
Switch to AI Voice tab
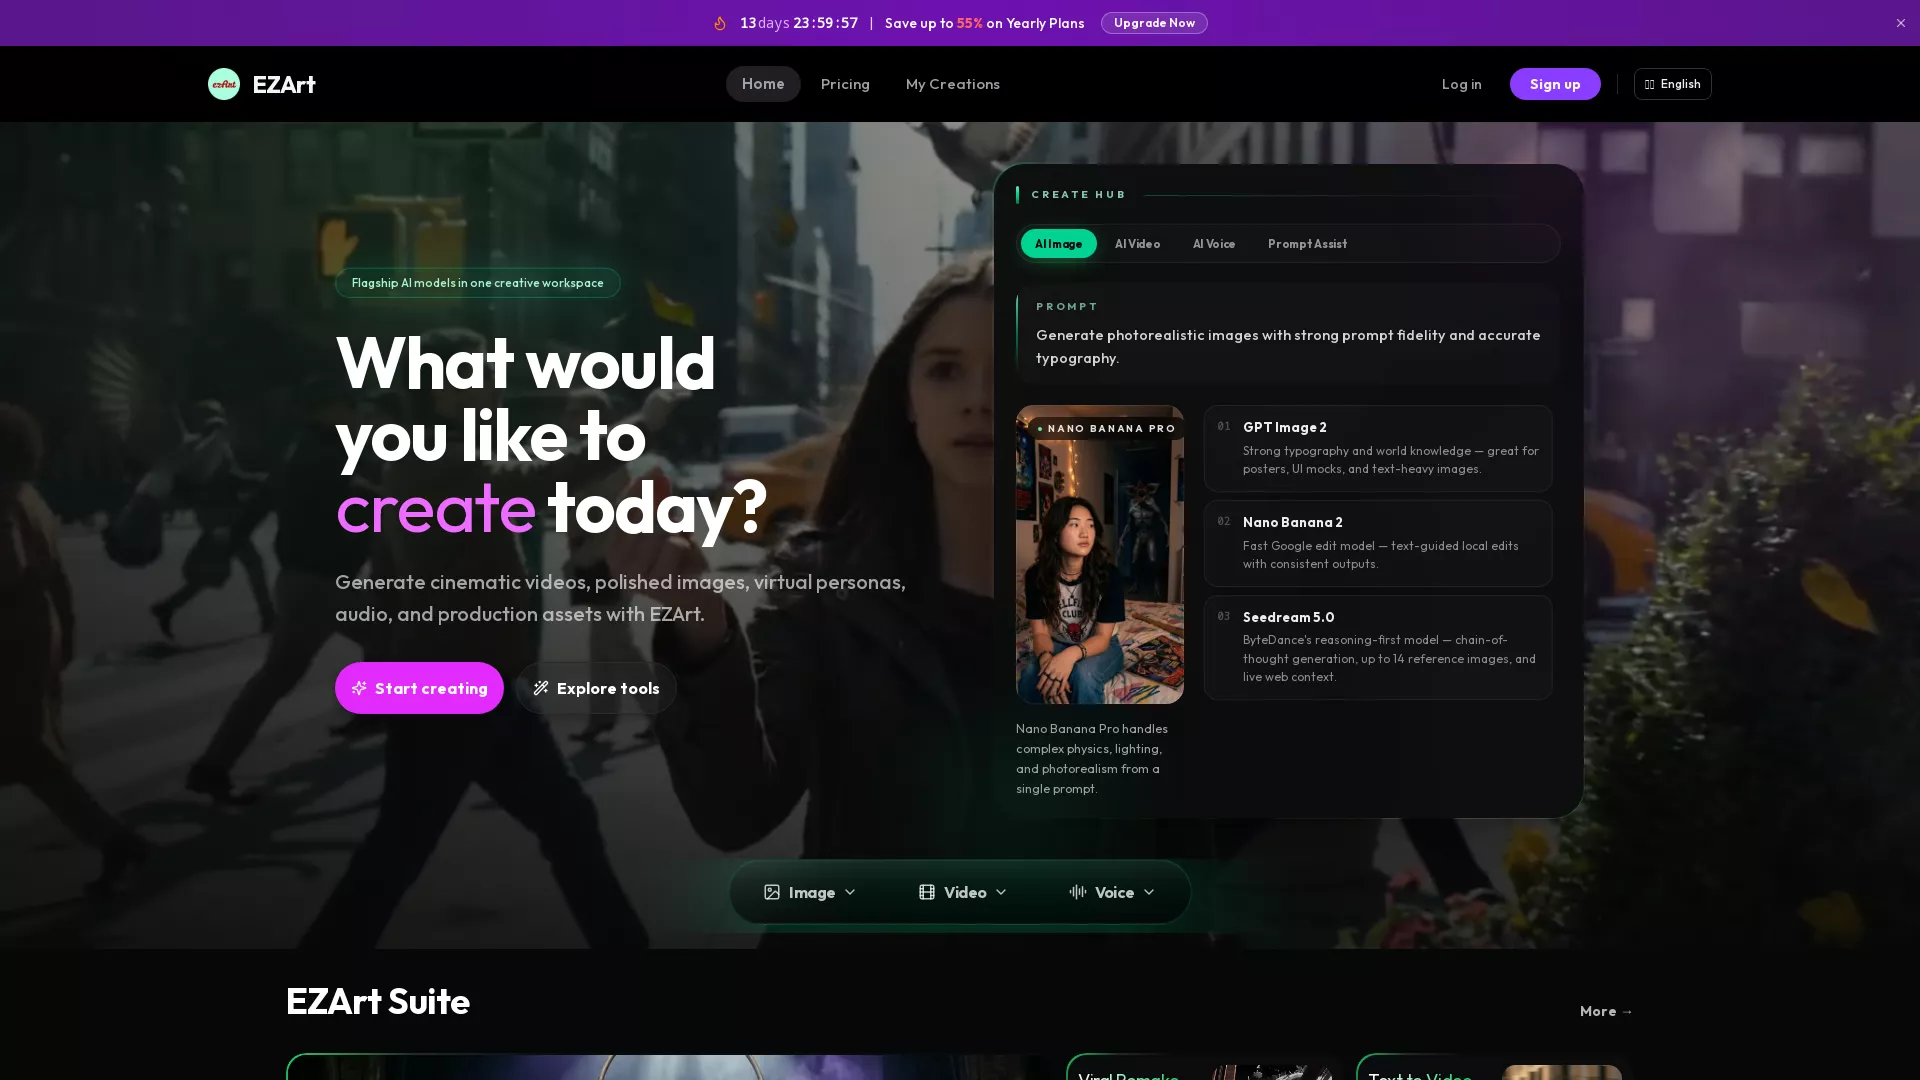(1214, 244)
